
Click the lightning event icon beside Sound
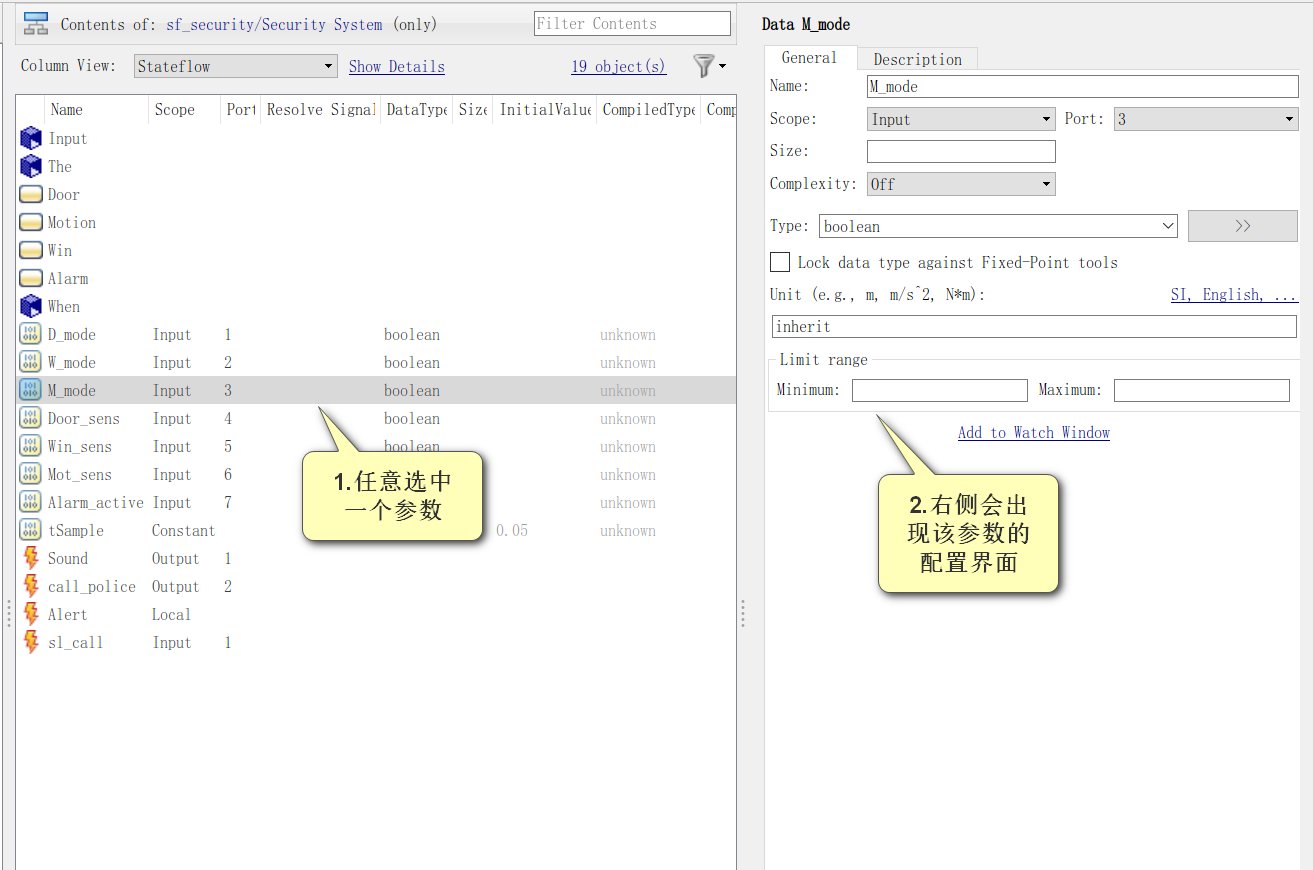click(30, 558)
